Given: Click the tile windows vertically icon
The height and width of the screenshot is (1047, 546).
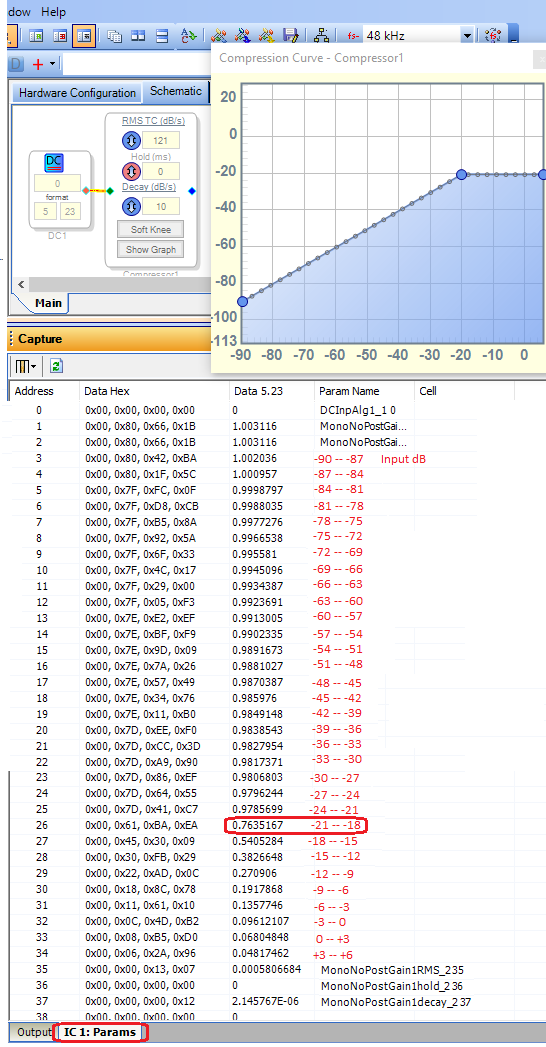Looking at the screenshot, I should point(138,36).
